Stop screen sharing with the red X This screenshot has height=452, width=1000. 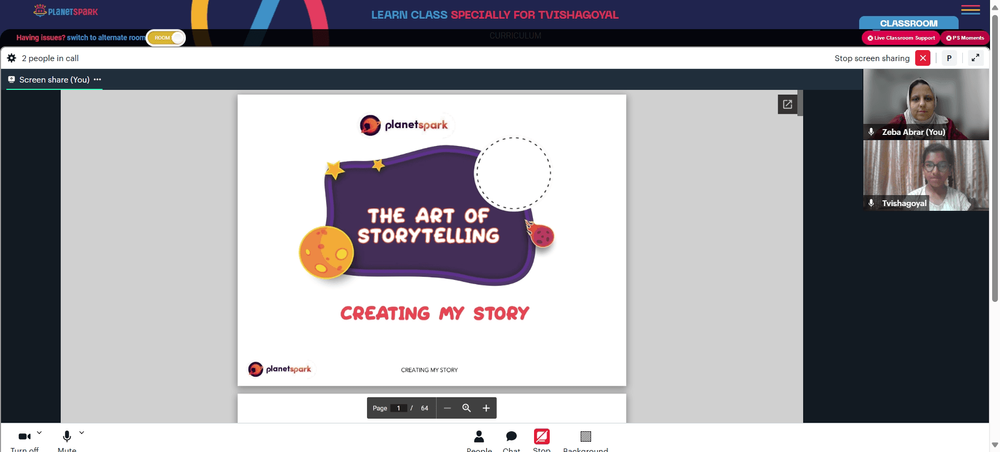(x=922, y=58)
